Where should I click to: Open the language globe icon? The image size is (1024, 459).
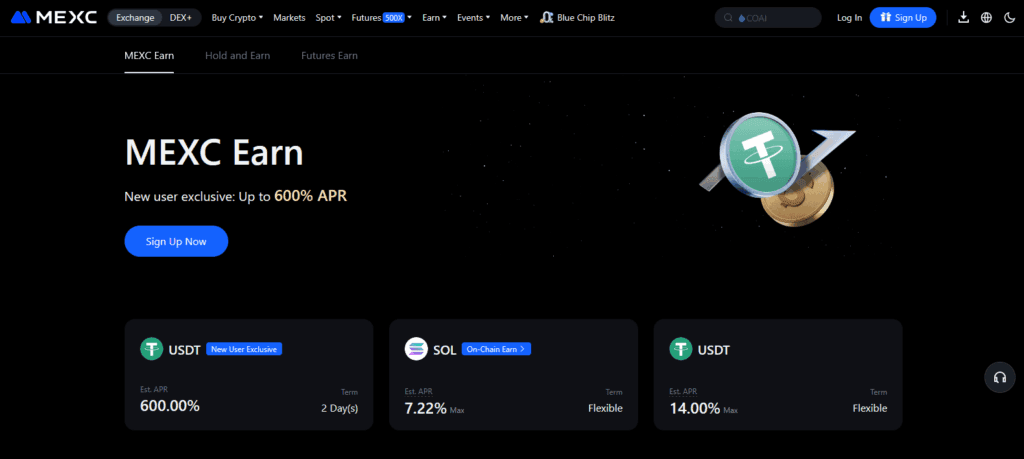[986, 18]
